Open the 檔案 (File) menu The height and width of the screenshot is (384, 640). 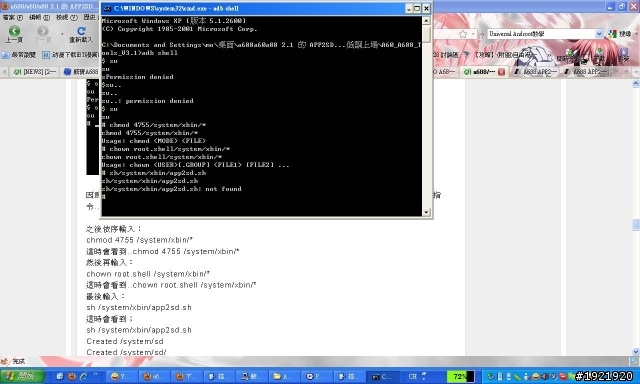click(13, 18)
